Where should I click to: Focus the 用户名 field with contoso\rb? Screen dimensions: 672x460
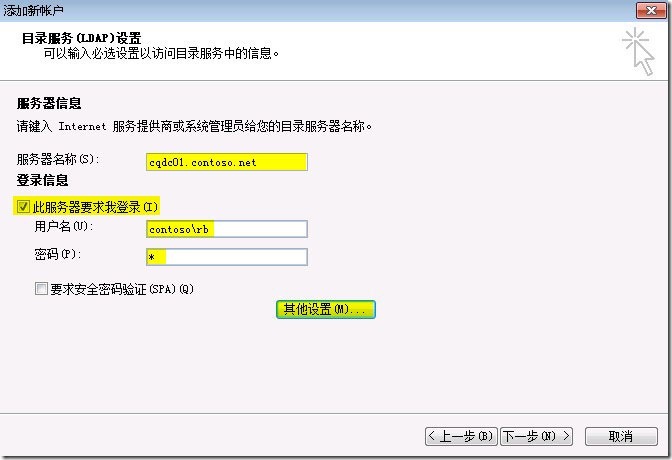[226, 228]
